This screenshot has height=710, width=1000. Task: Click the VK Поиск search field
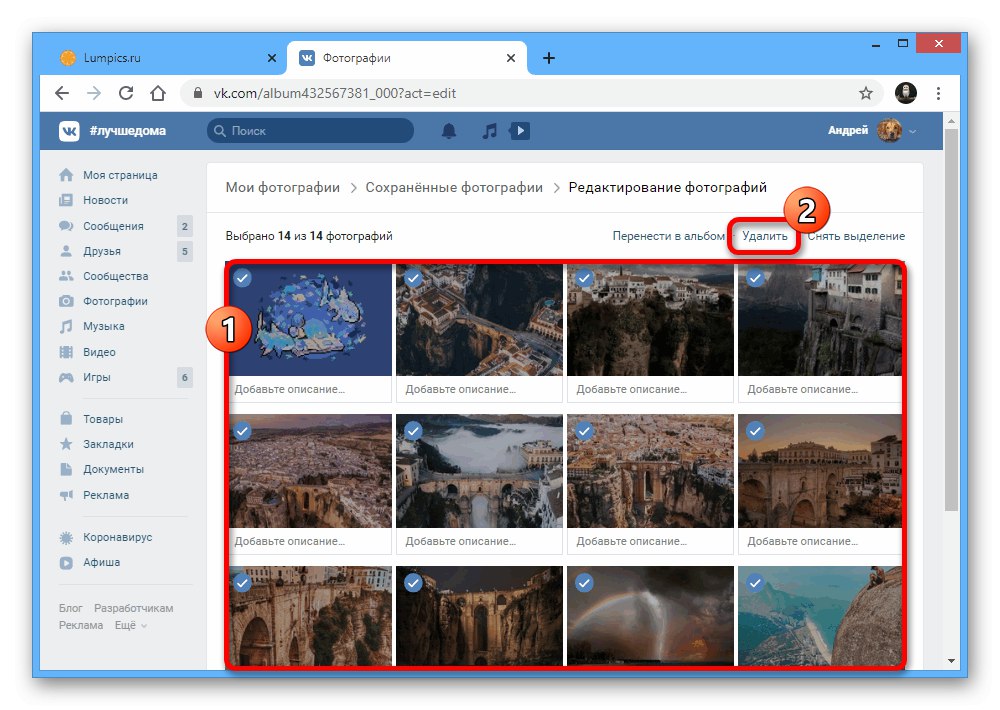[311, 131]
